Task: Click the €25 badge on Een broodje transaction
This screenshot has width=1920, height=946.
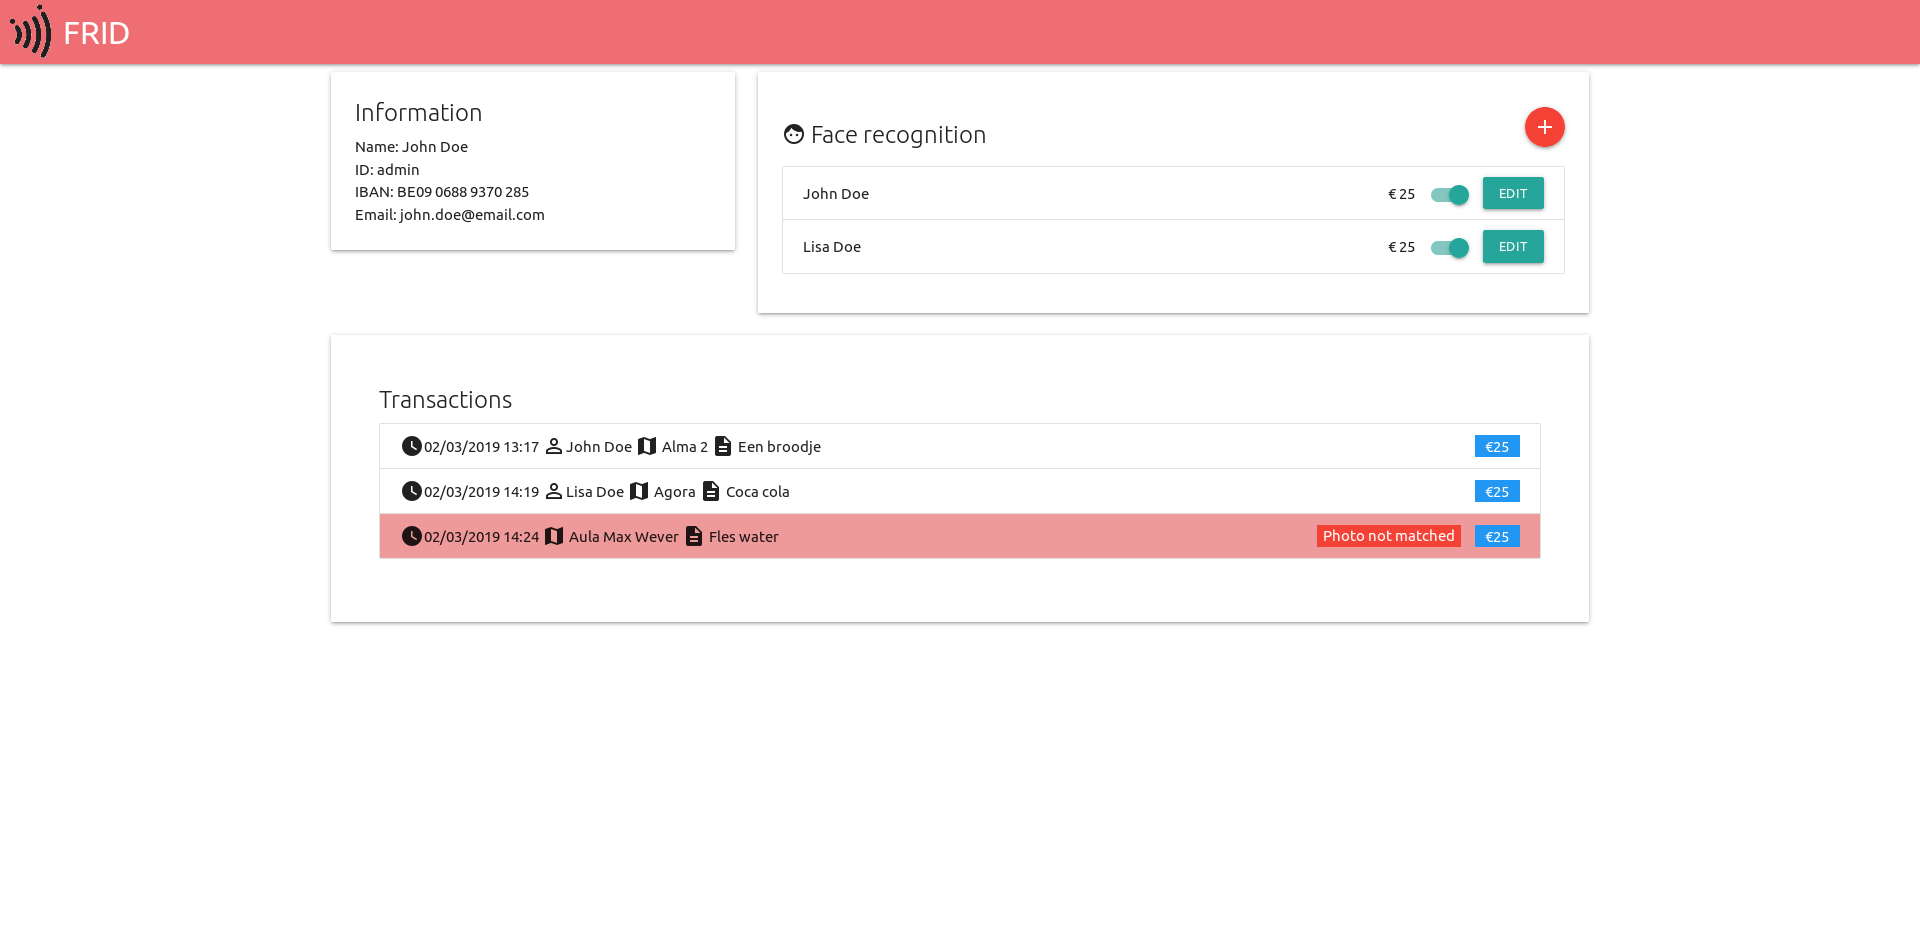Action: click(x=1497, y=446)
